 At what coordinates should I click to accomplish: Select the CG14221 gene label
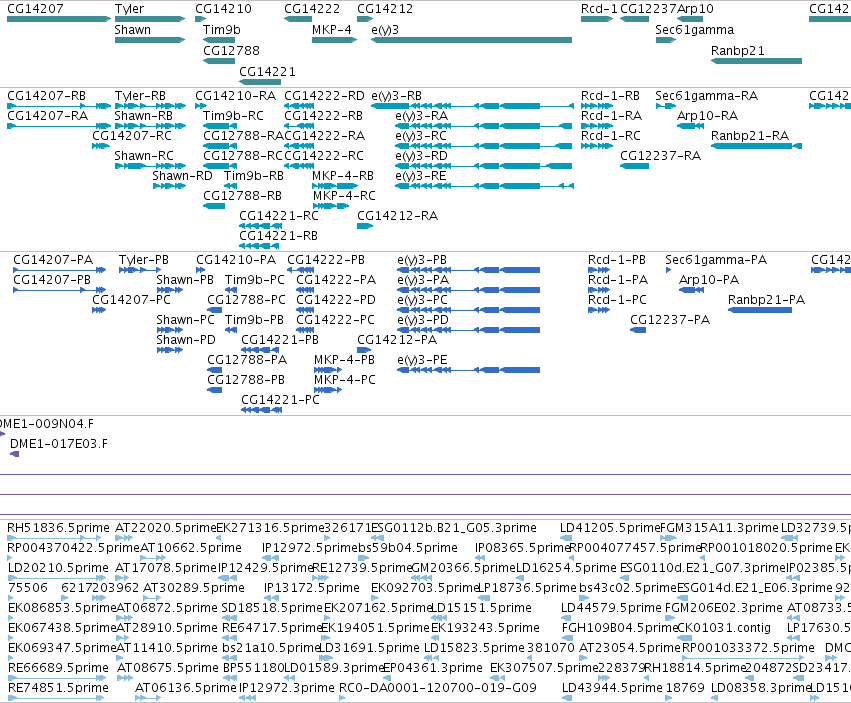pyautogui.click(x=267, y=72)
